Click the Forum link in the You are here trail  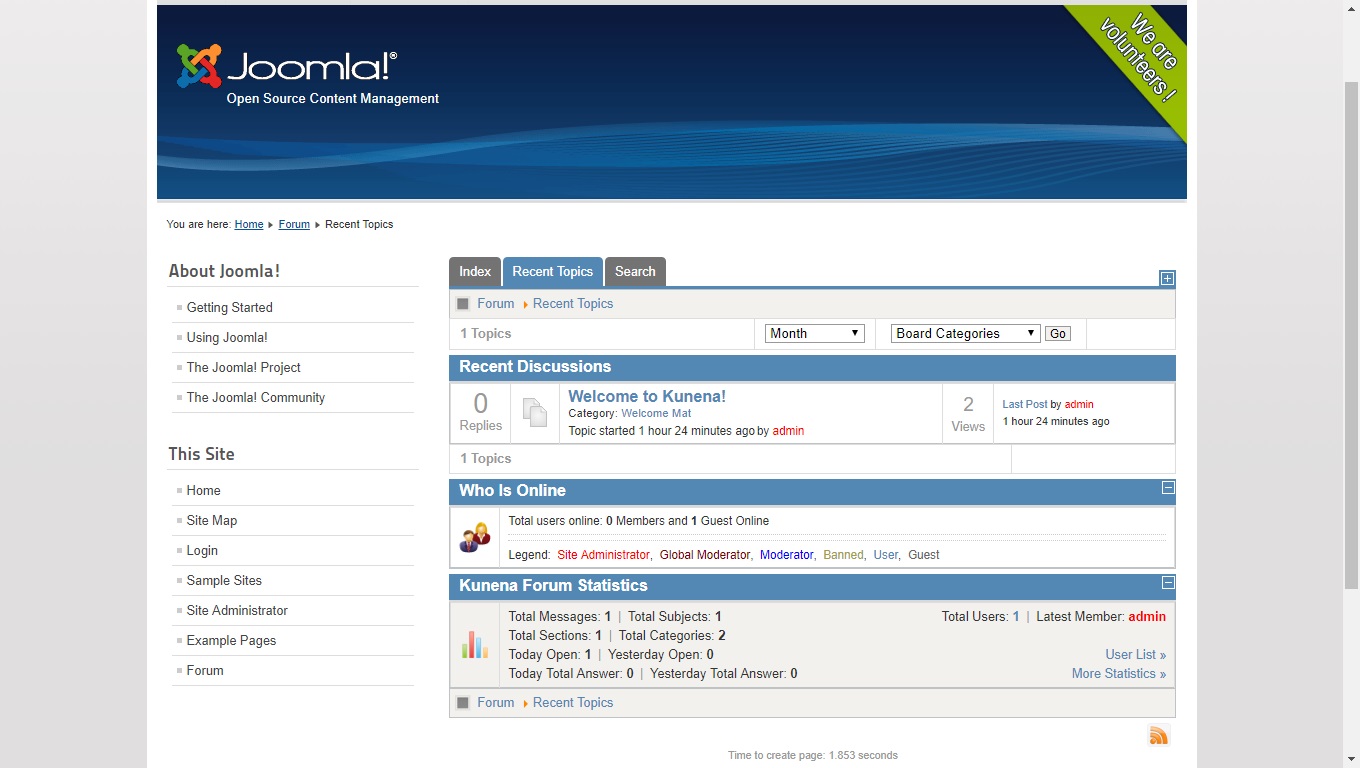coord(294,224)
